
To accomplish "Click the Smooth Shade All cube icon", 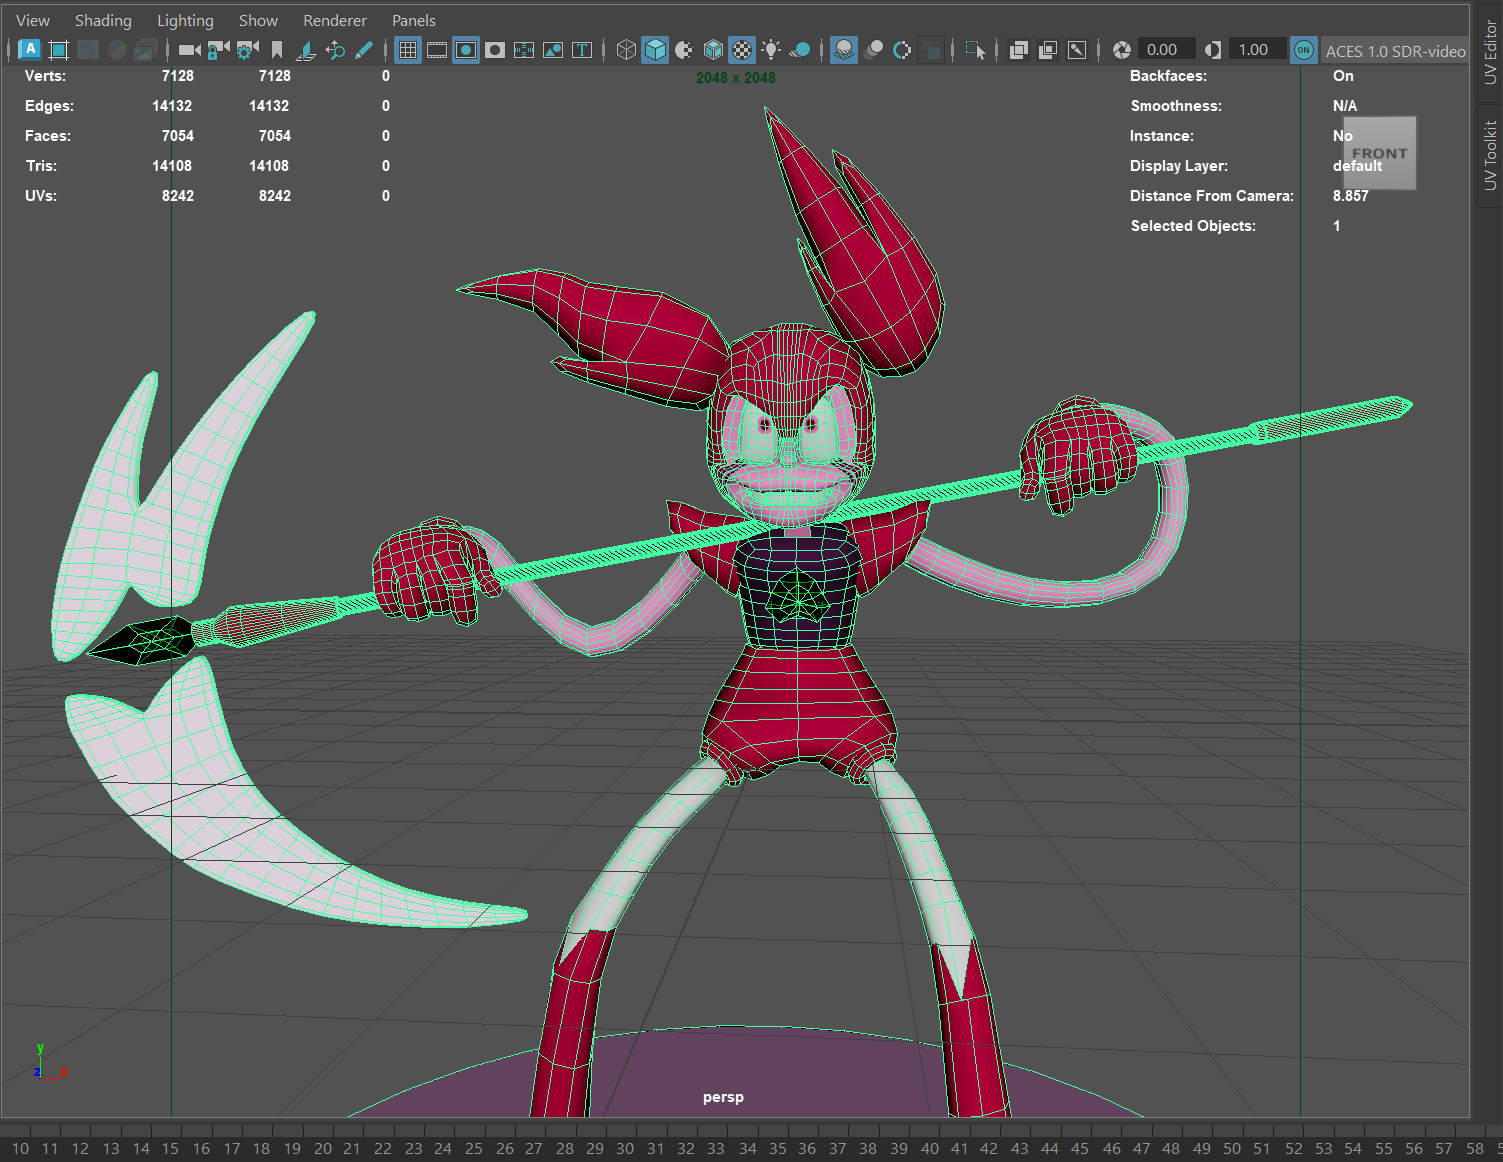I will (x=655, y=50).
